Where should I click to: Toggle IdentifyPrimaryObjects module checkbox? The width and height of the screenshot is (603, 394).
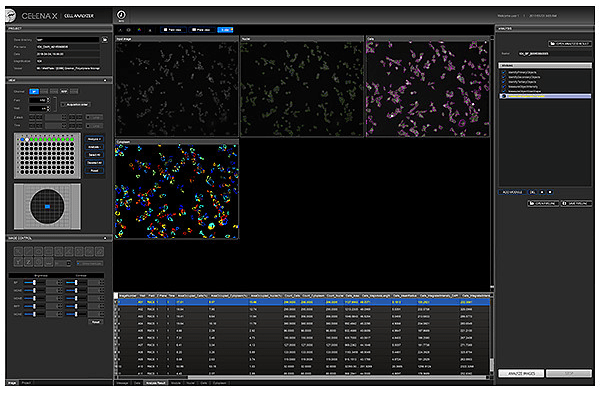(x=503, y=72)
